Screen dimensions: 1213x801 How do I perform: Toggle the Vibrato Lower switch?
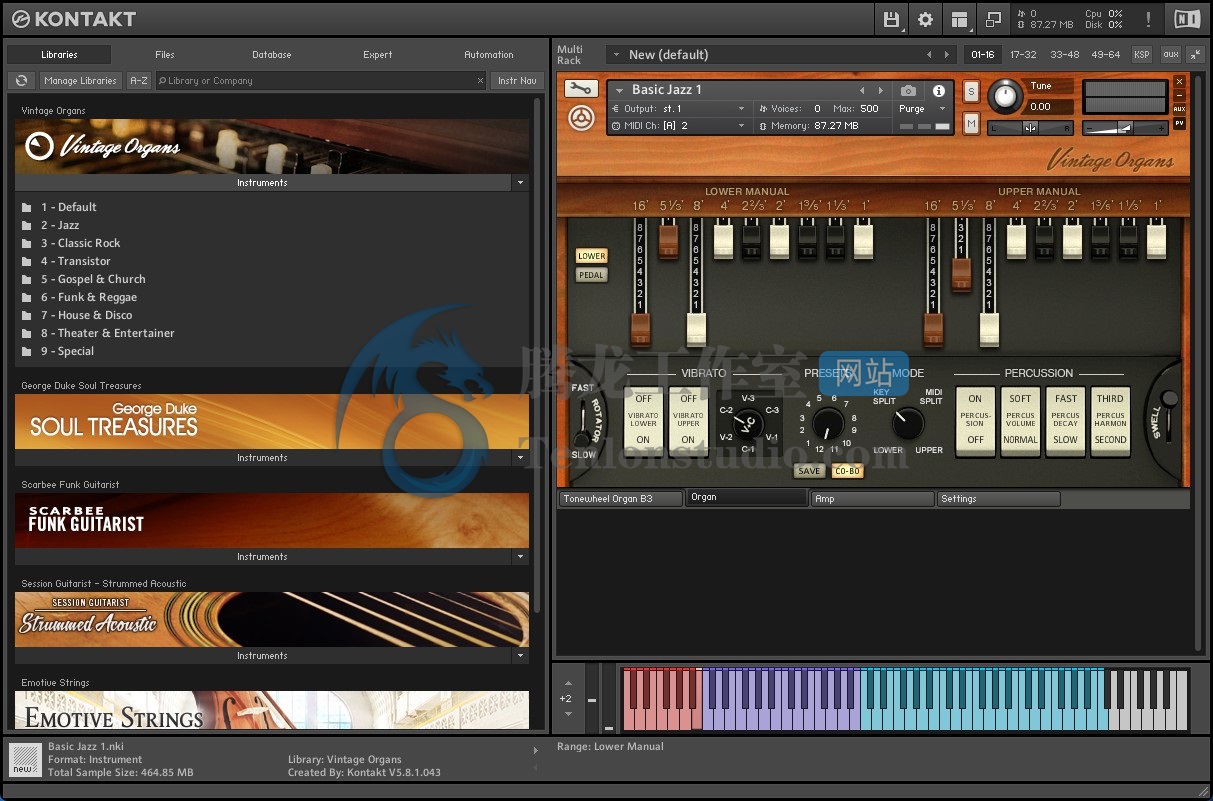tap(643, 420)
